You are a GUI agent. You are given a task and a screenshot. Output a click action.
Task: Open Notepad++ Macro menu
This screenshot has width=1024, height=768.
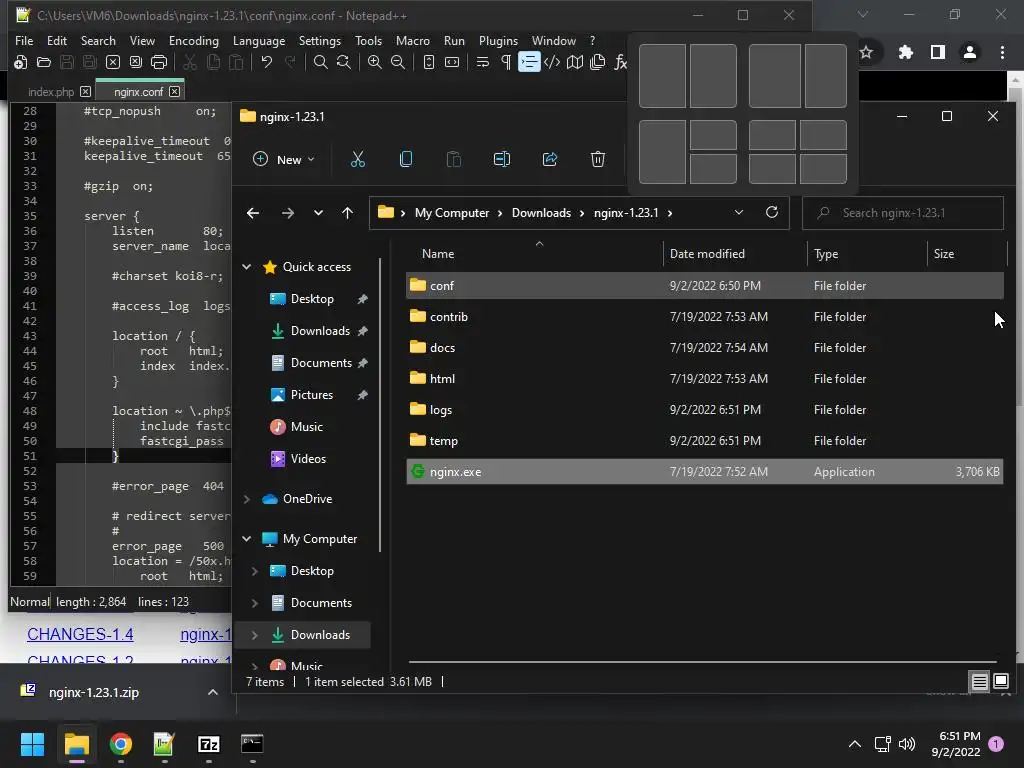[x=413, y=40]
